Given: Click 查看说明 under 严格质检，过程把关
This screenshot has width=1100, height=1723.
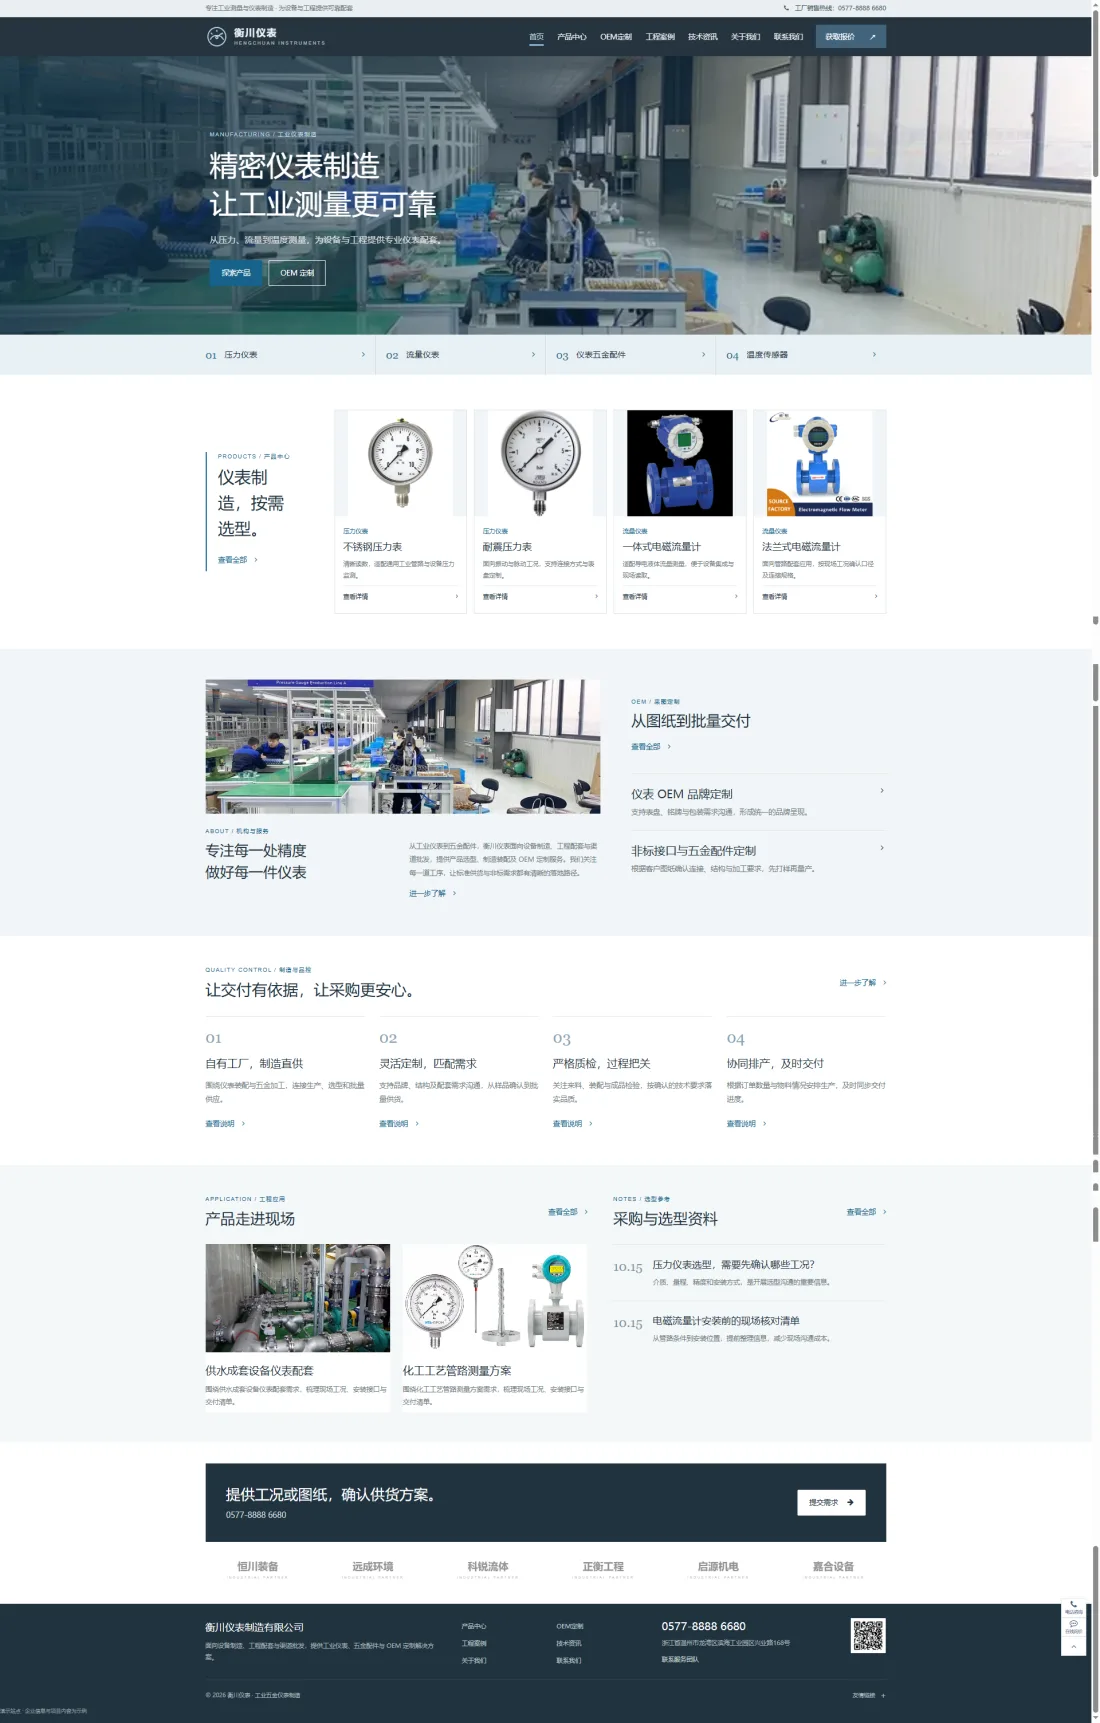Looking at the screenshot, I should (573, 1124).
